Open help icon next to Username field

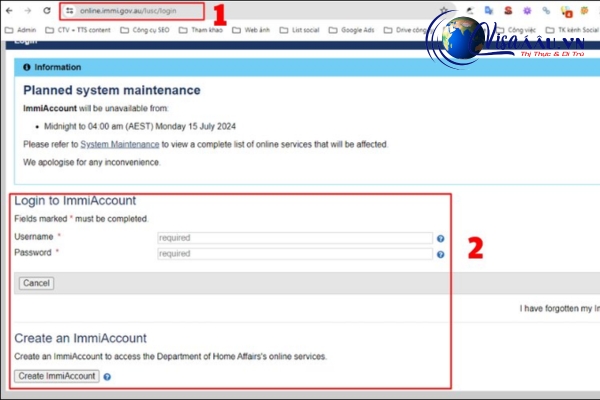click(440, 238)
